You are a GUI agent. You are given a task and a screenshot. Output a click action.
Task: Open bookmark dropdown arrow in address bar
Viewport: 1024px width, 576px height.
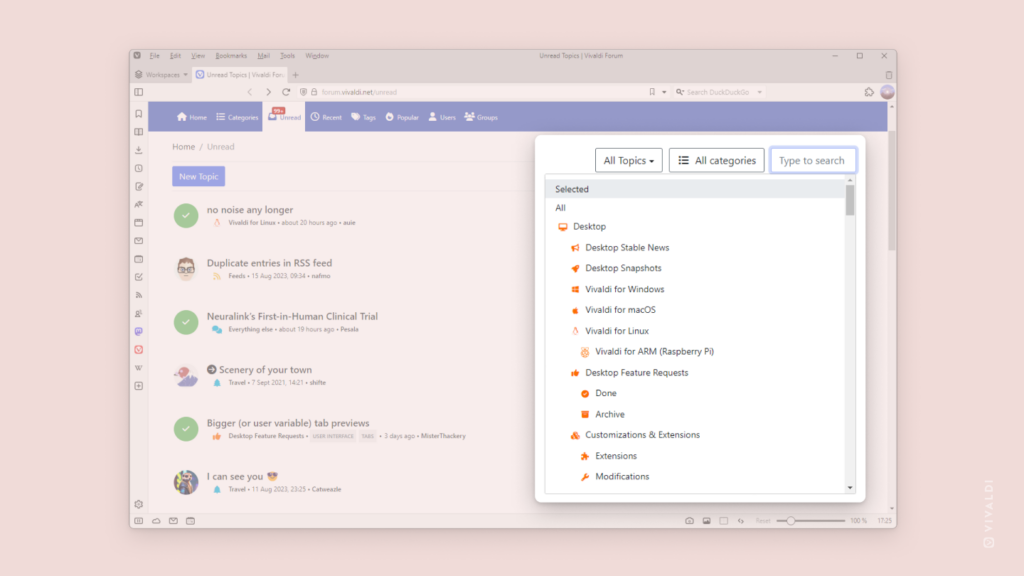664,92
